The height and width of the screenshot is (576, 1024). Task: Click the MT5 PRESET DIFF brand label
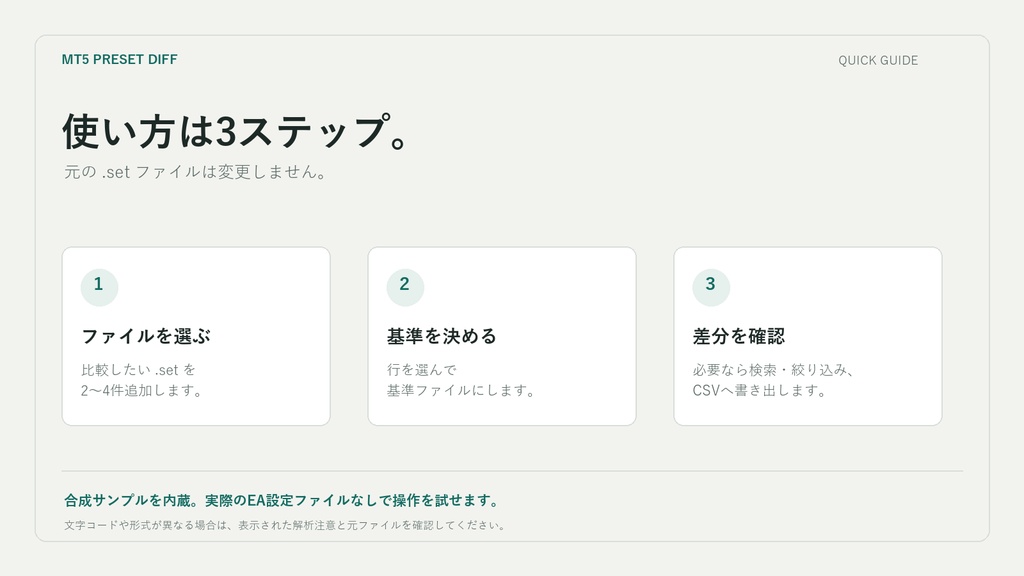[120, 59]
